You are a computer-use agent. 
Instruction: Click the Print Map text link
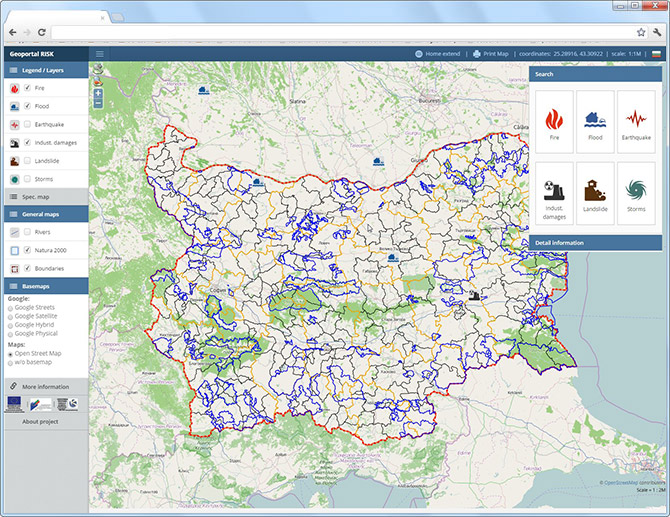point(496,54)
